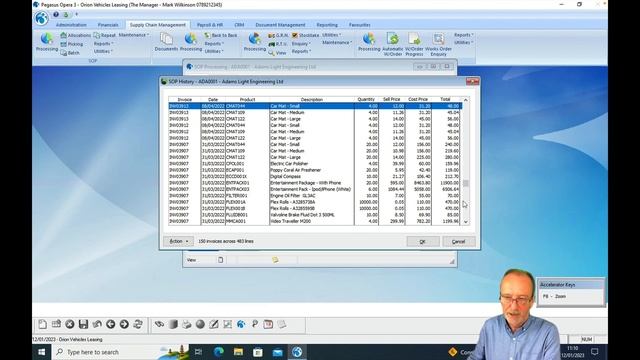Click the Invoice column header
The height and width of the screenshot is (360, 640).
[x=184, y=99]
